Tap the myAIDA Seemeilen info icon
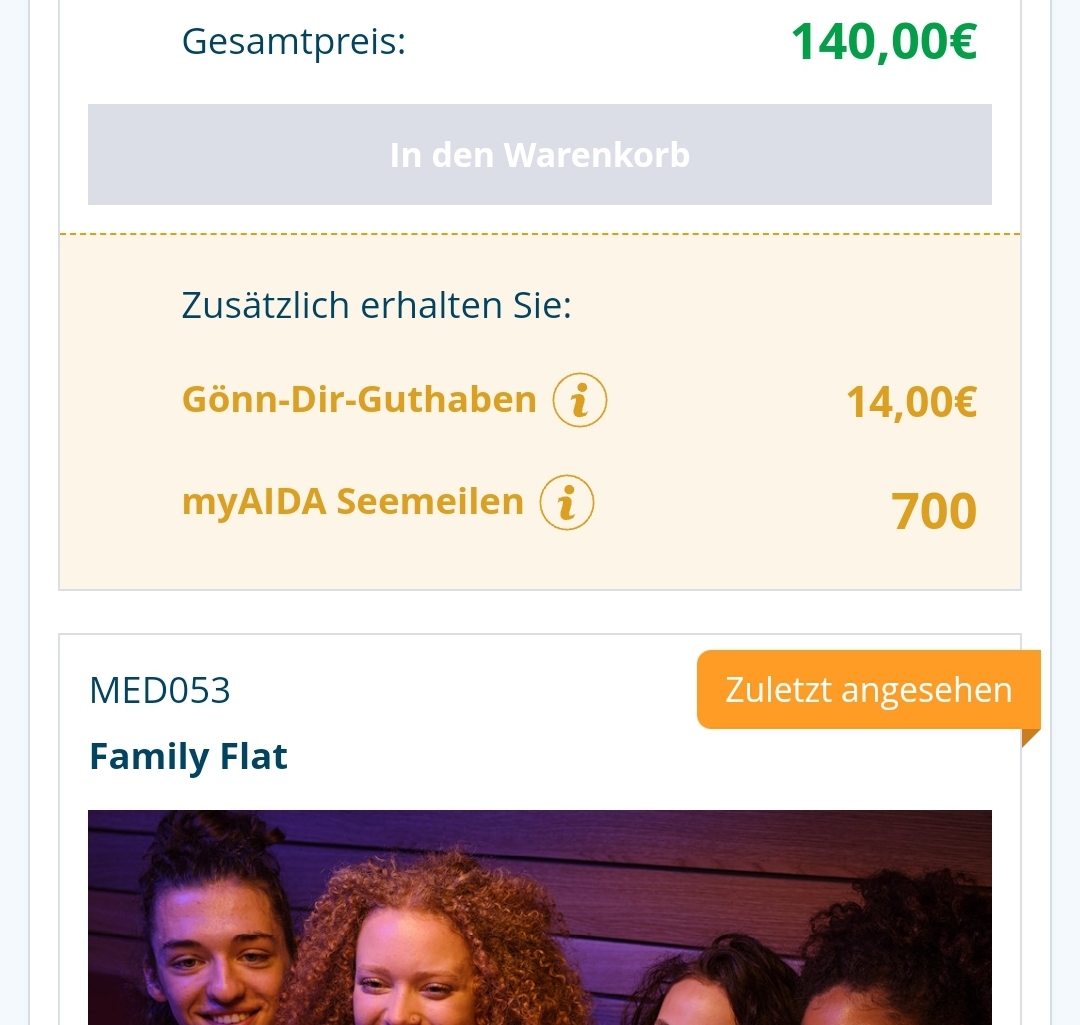 tap(567, 502)
